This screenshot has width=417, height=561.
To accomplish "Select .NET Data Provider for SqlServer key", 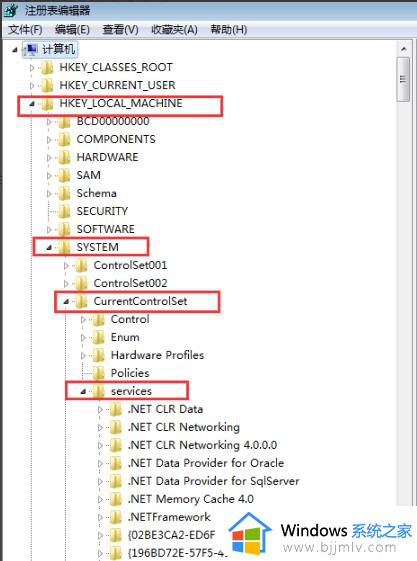I will [x=214, y=481].
